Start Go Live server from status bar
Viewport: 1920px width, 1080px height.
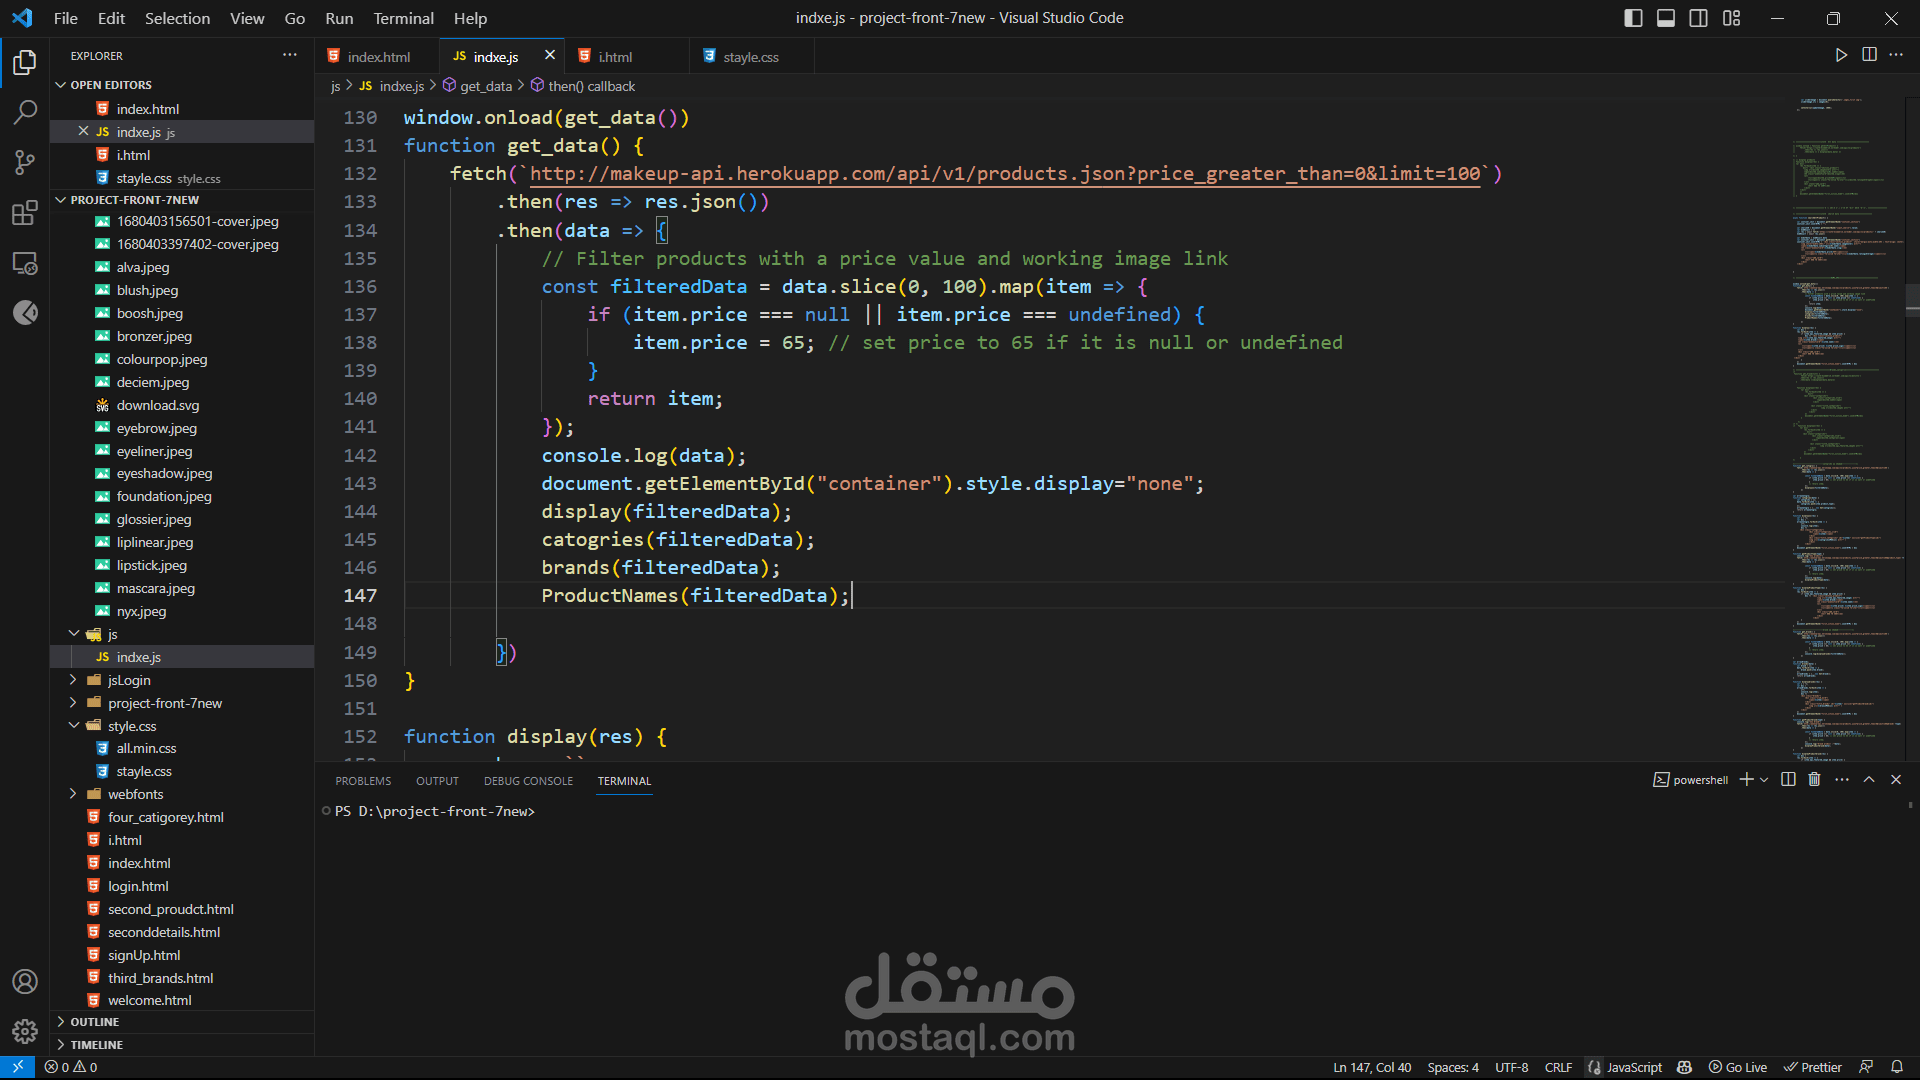1739,1067
